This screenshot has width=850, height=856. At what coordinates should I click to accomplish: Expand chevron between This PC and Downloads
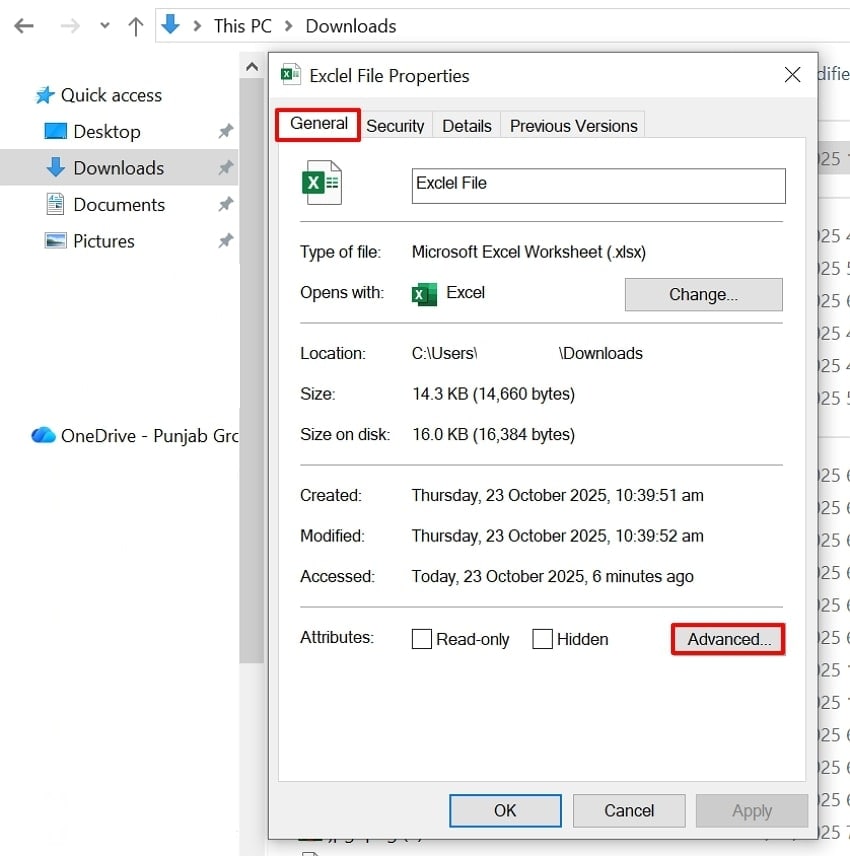[x=289, y=26]
